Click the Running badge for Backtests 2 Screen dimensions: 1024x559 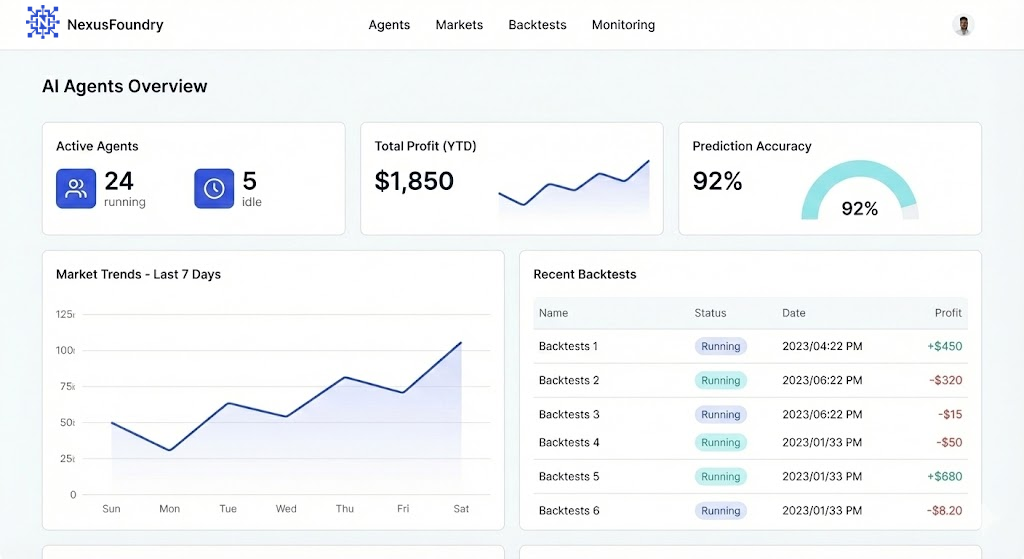coord(720,380)
